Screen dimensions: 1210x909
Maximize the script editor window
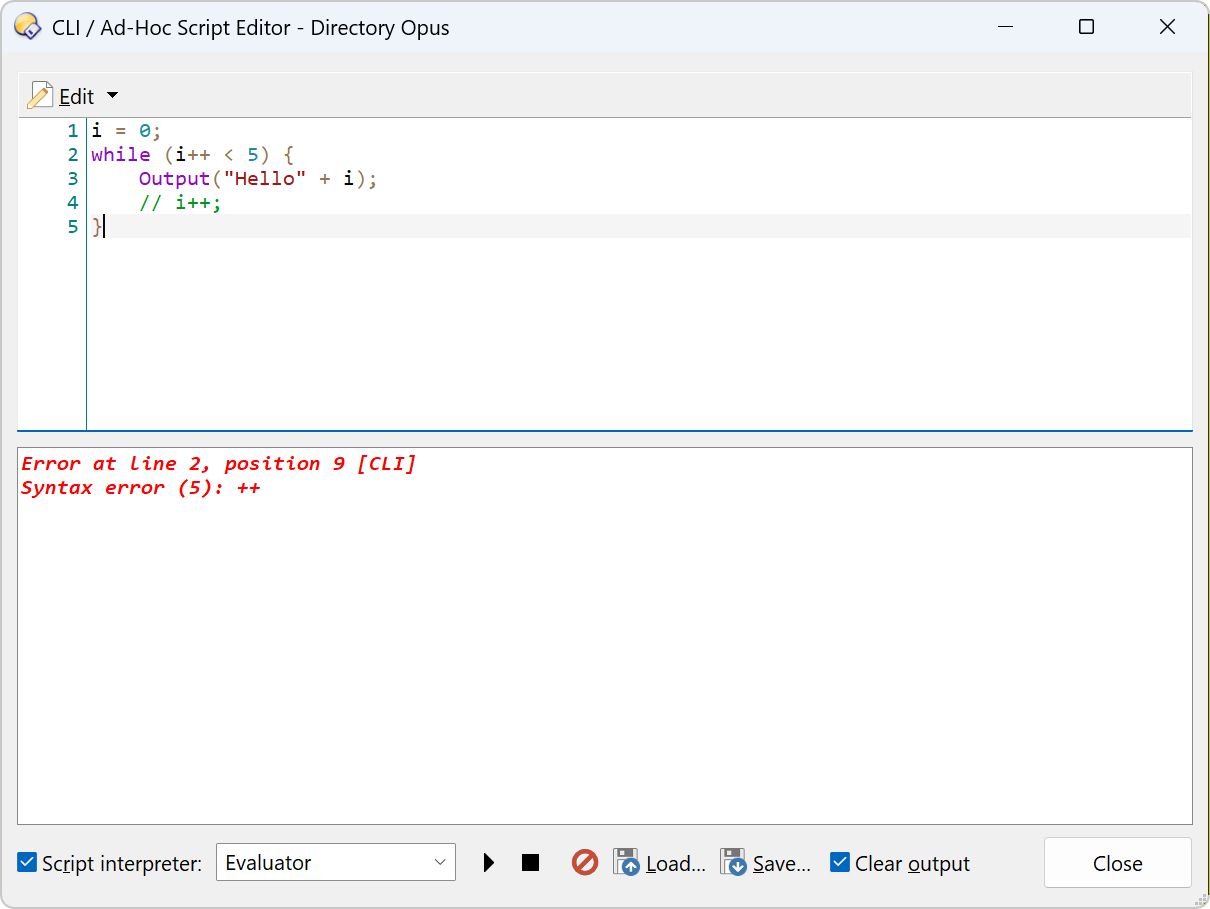(x=1086, y=27)
